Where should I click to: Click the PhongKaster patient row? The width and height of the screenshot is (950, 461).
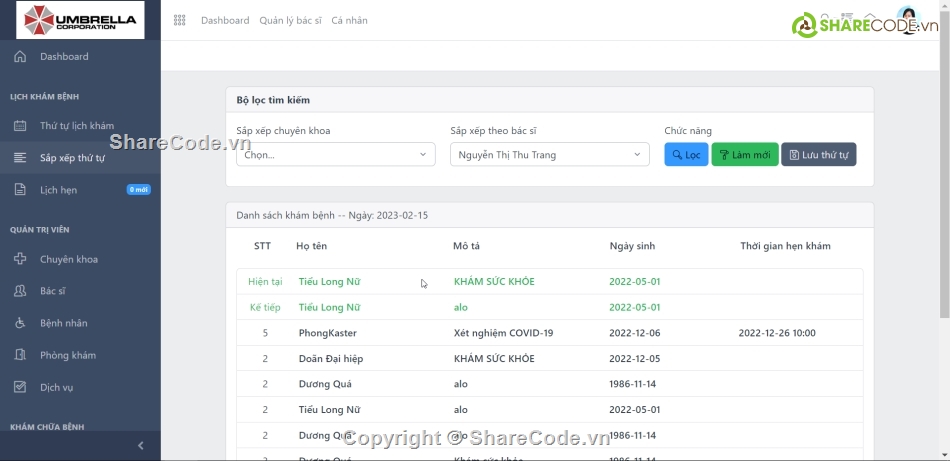[x=549, y=333]
